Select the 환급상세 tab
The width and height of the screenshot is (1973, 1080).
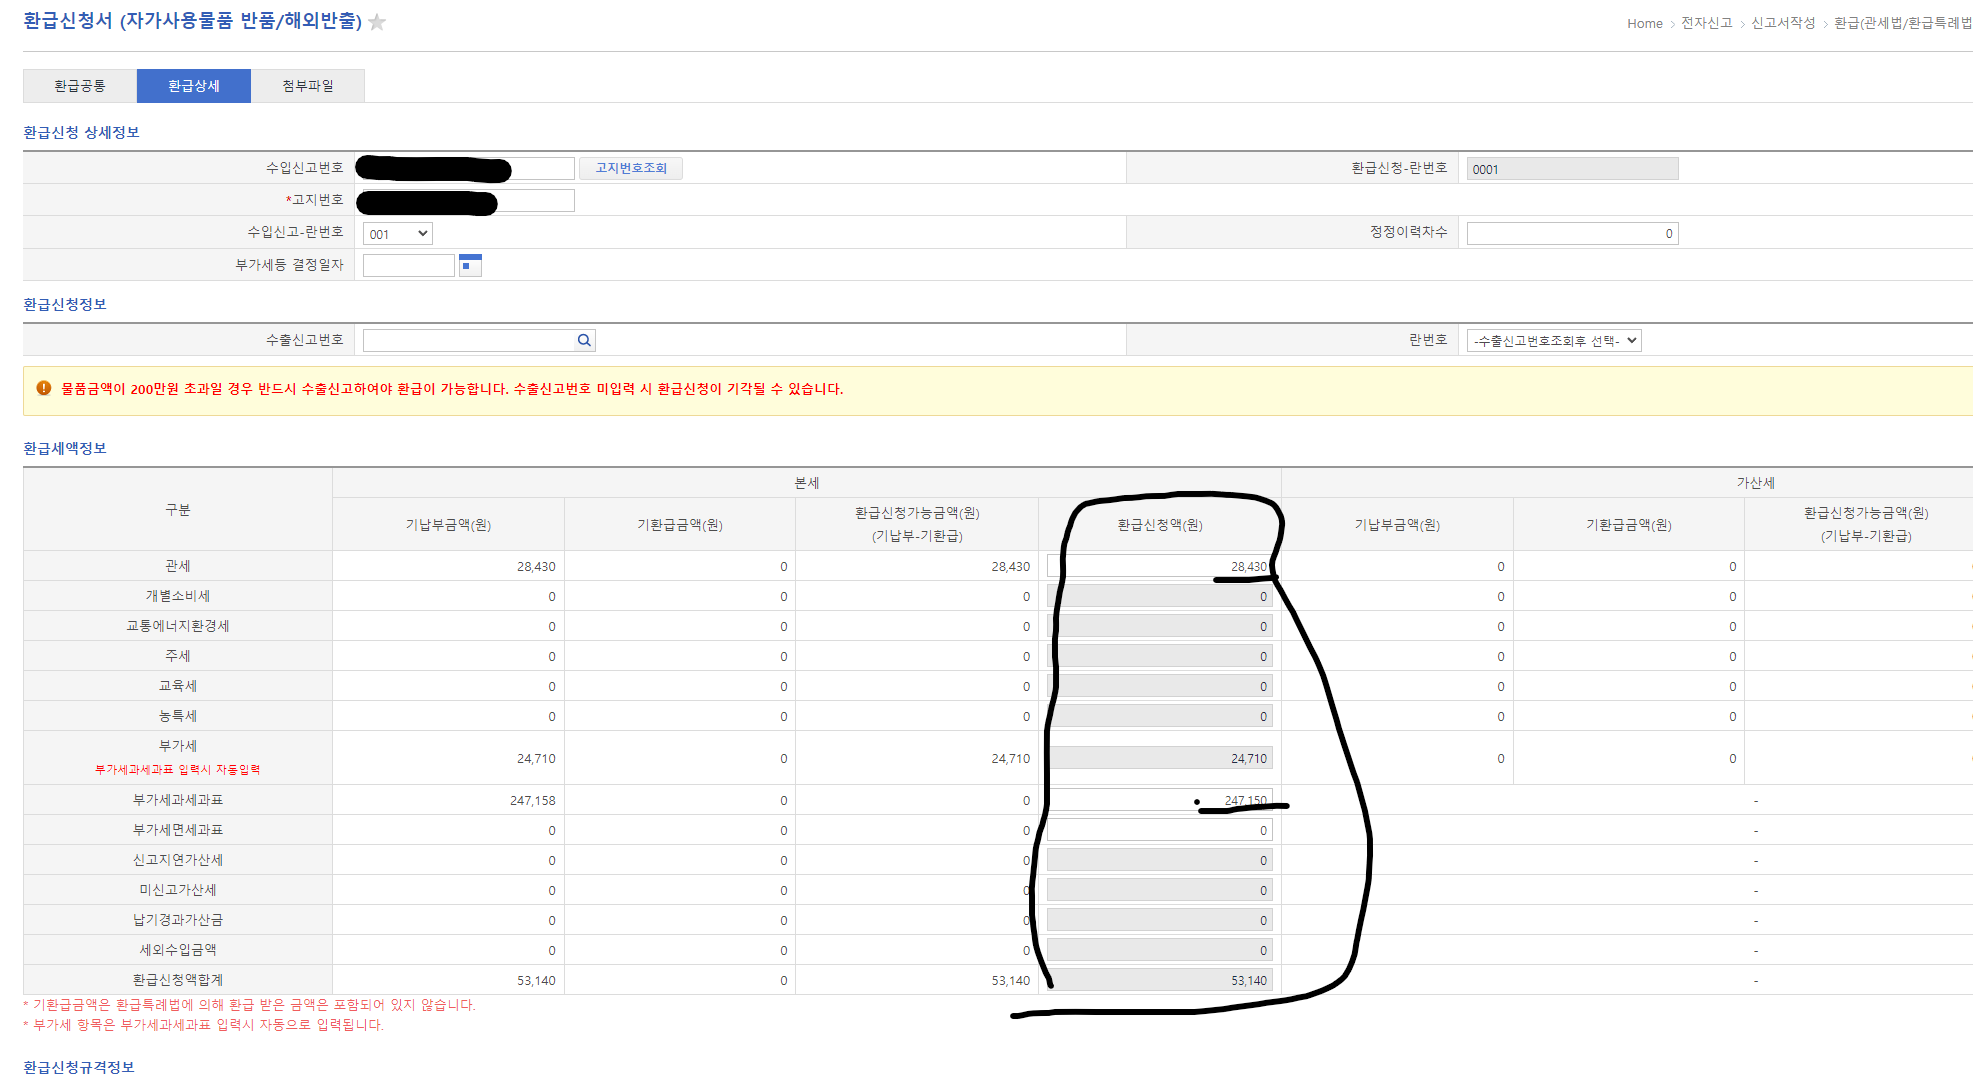tap(194, 86)
